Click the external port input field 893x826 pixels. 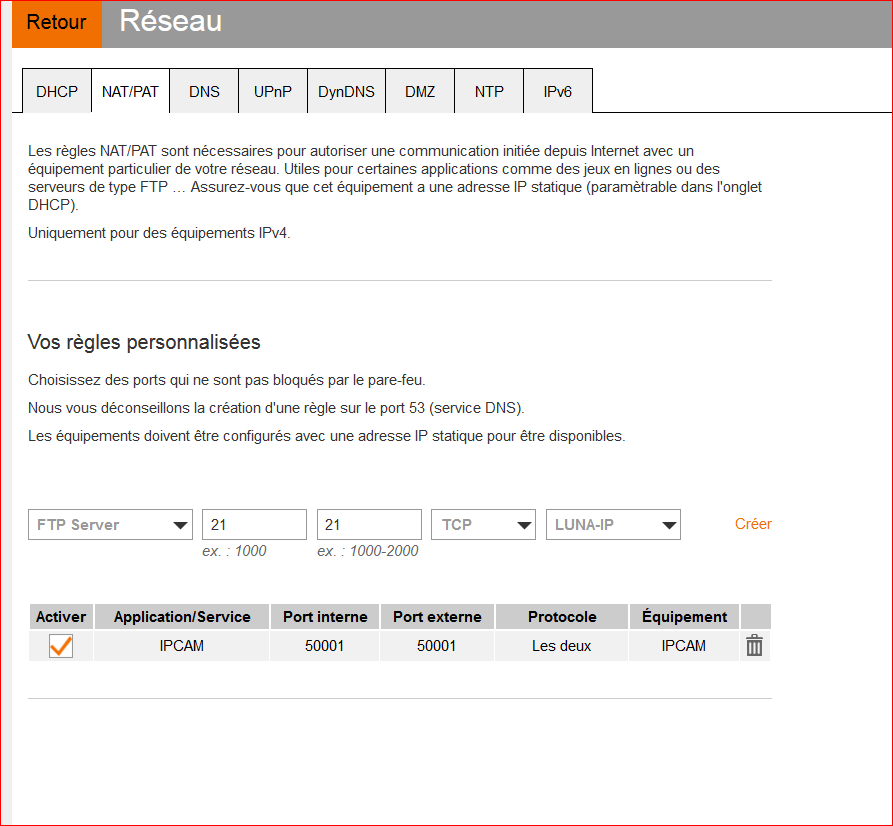pyautogui.click(x=369, y=525)
